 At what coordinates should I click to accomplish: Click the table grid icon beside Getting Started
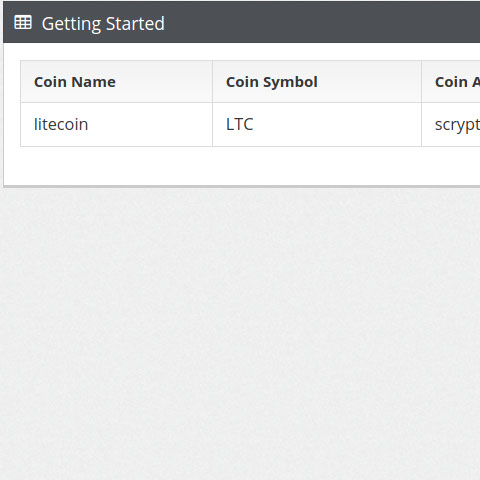point(23,23)
